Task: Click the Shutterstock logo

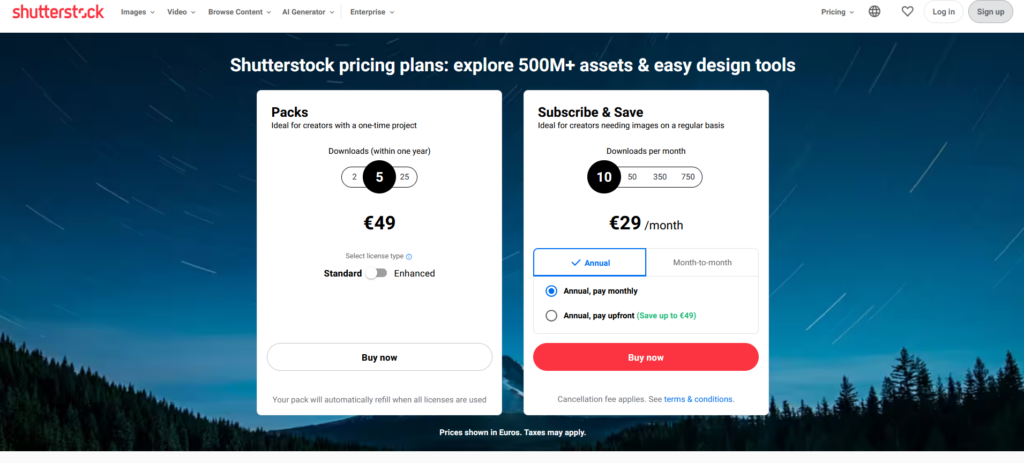Action: (58, 12)
